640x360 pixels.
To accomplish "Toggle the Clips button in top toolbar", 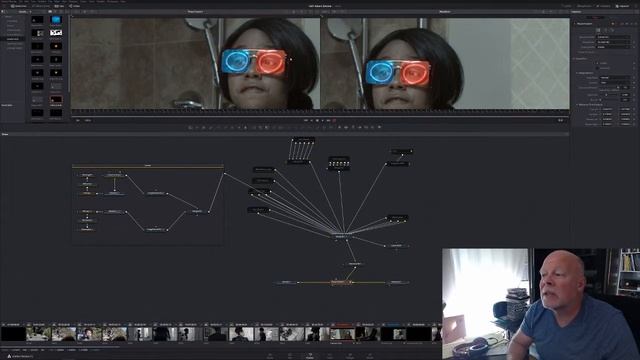I will (59, 6).
